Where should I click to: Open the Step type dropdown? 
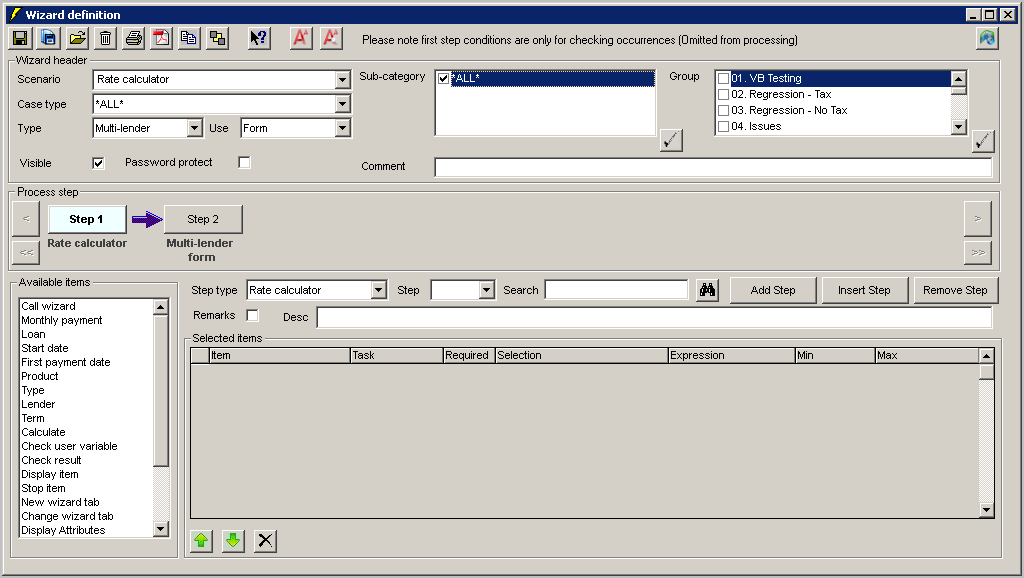379,290
